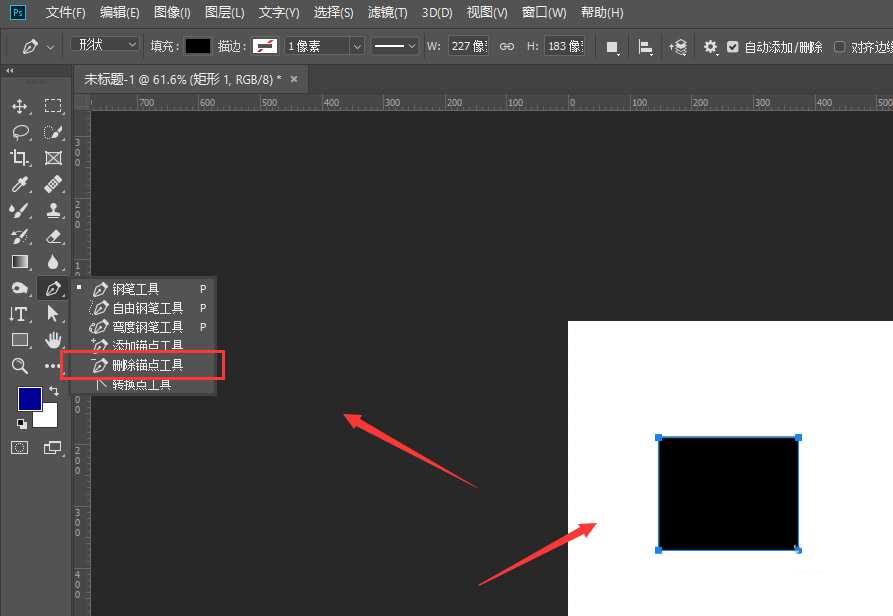Choose the Crop tool
This screenshot has height=616, width=893.
pos(19,158)
